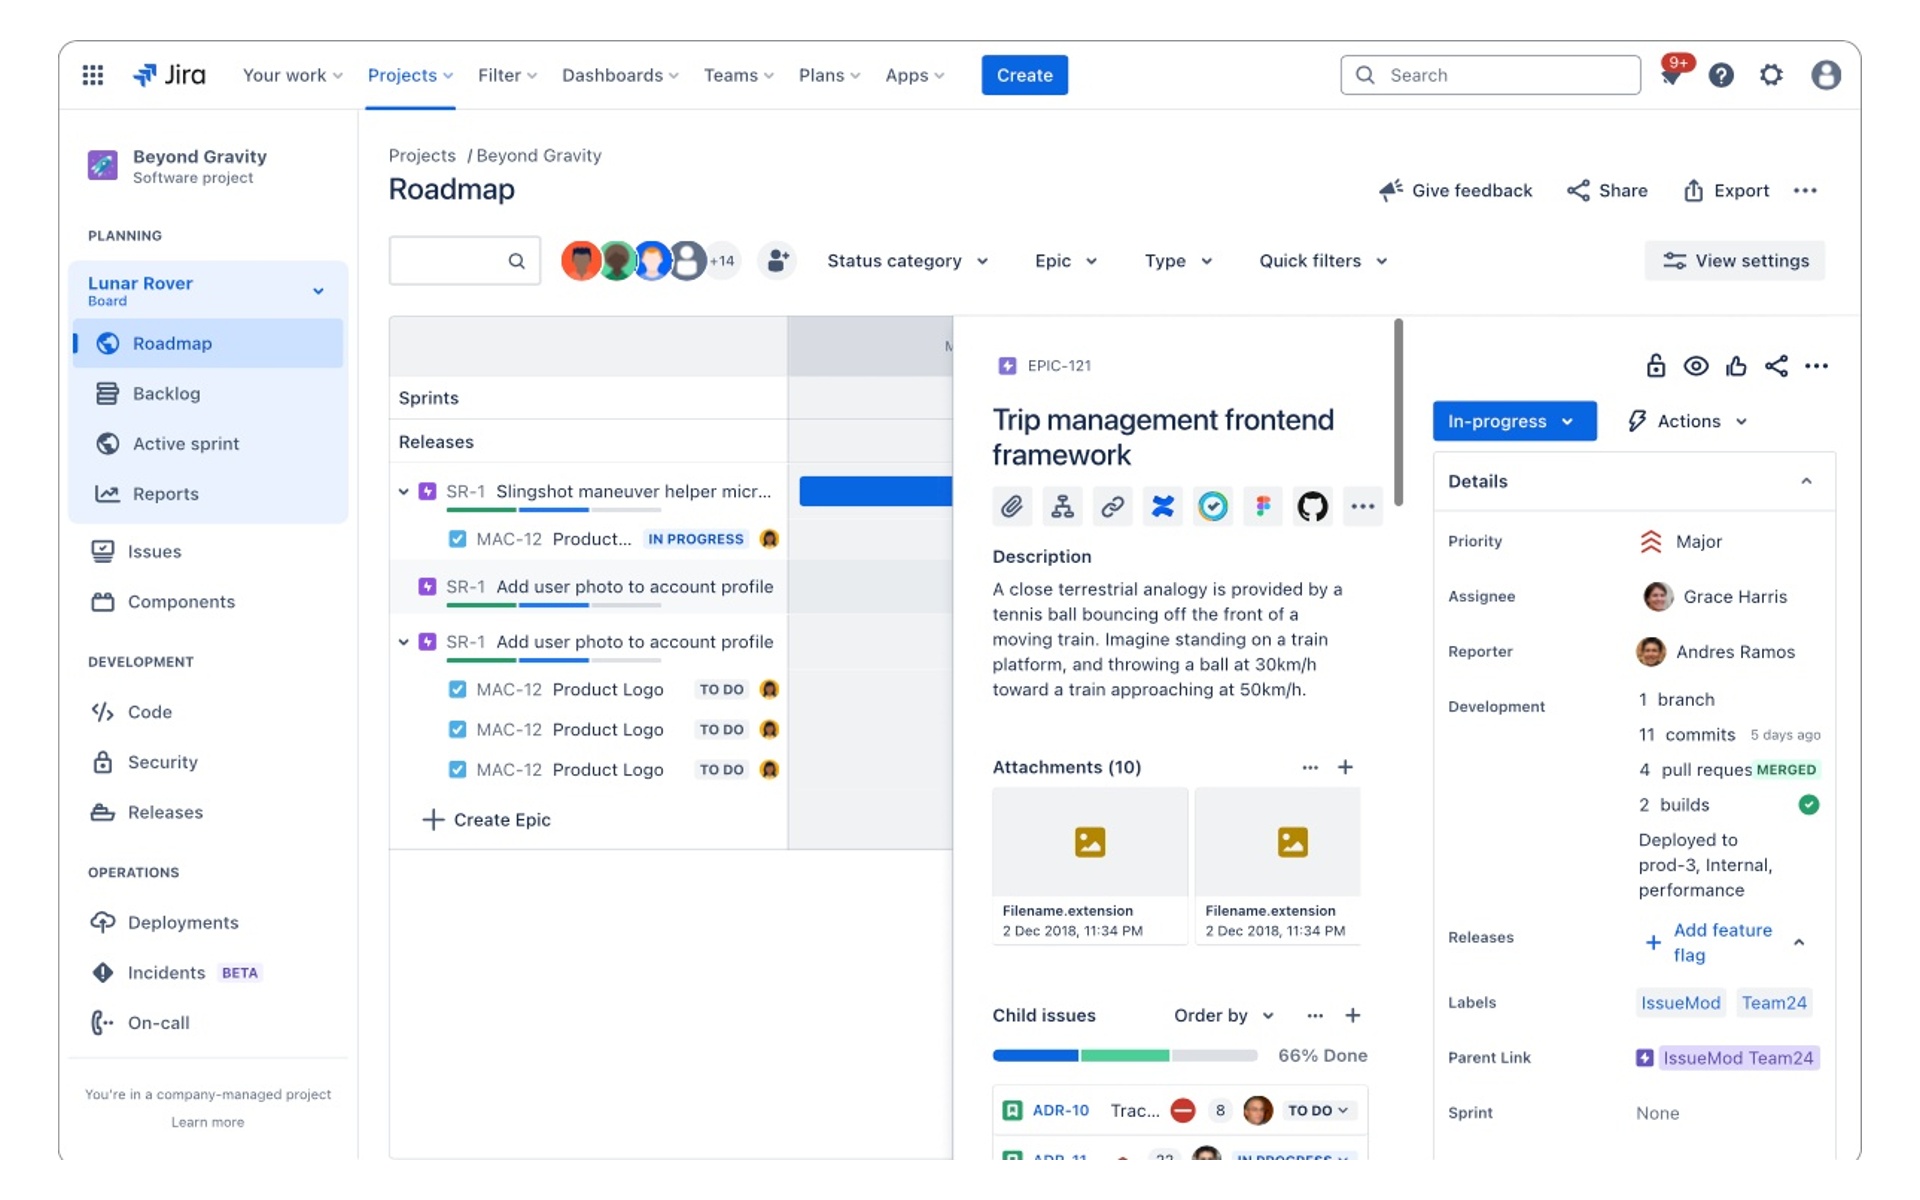The width and height of the screenshot is (1920, 1200).
Task: Open the app switcher grid icon
Action: coord(92,75)
